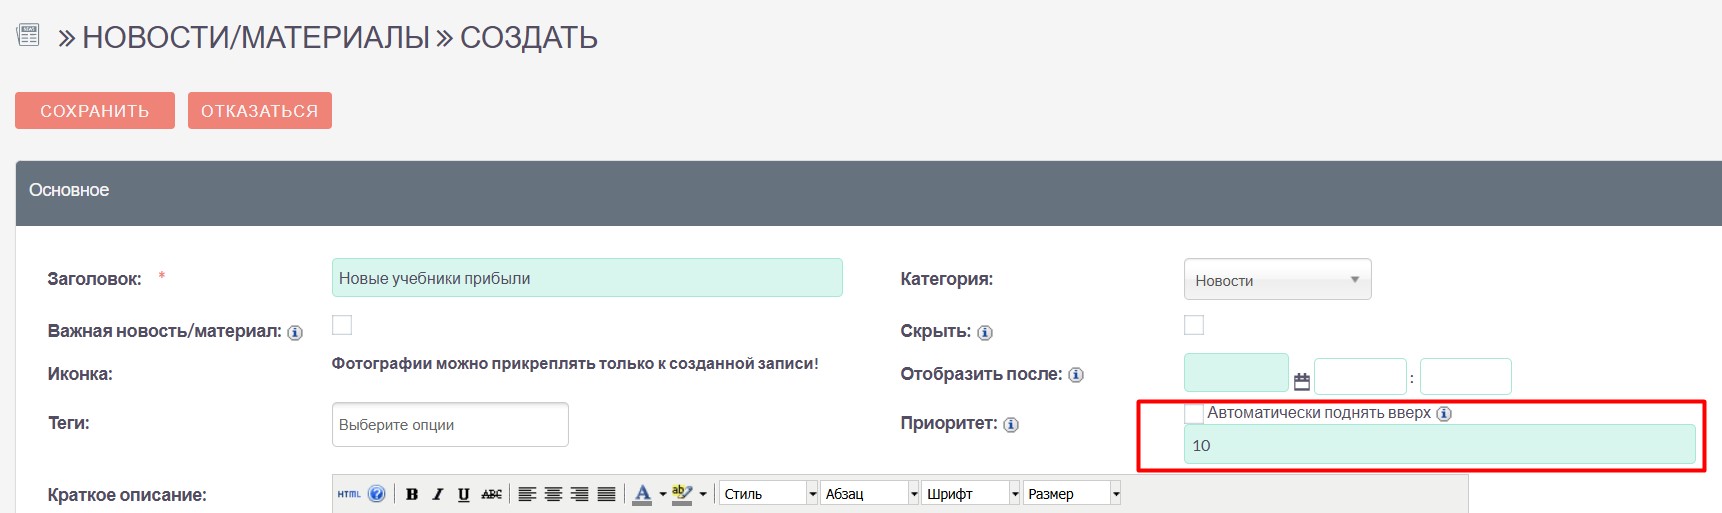This screenshot has height=513, width=1722.
Task: Apply italic formatting in editor toolbar
Action: click(x=437, y=494)
